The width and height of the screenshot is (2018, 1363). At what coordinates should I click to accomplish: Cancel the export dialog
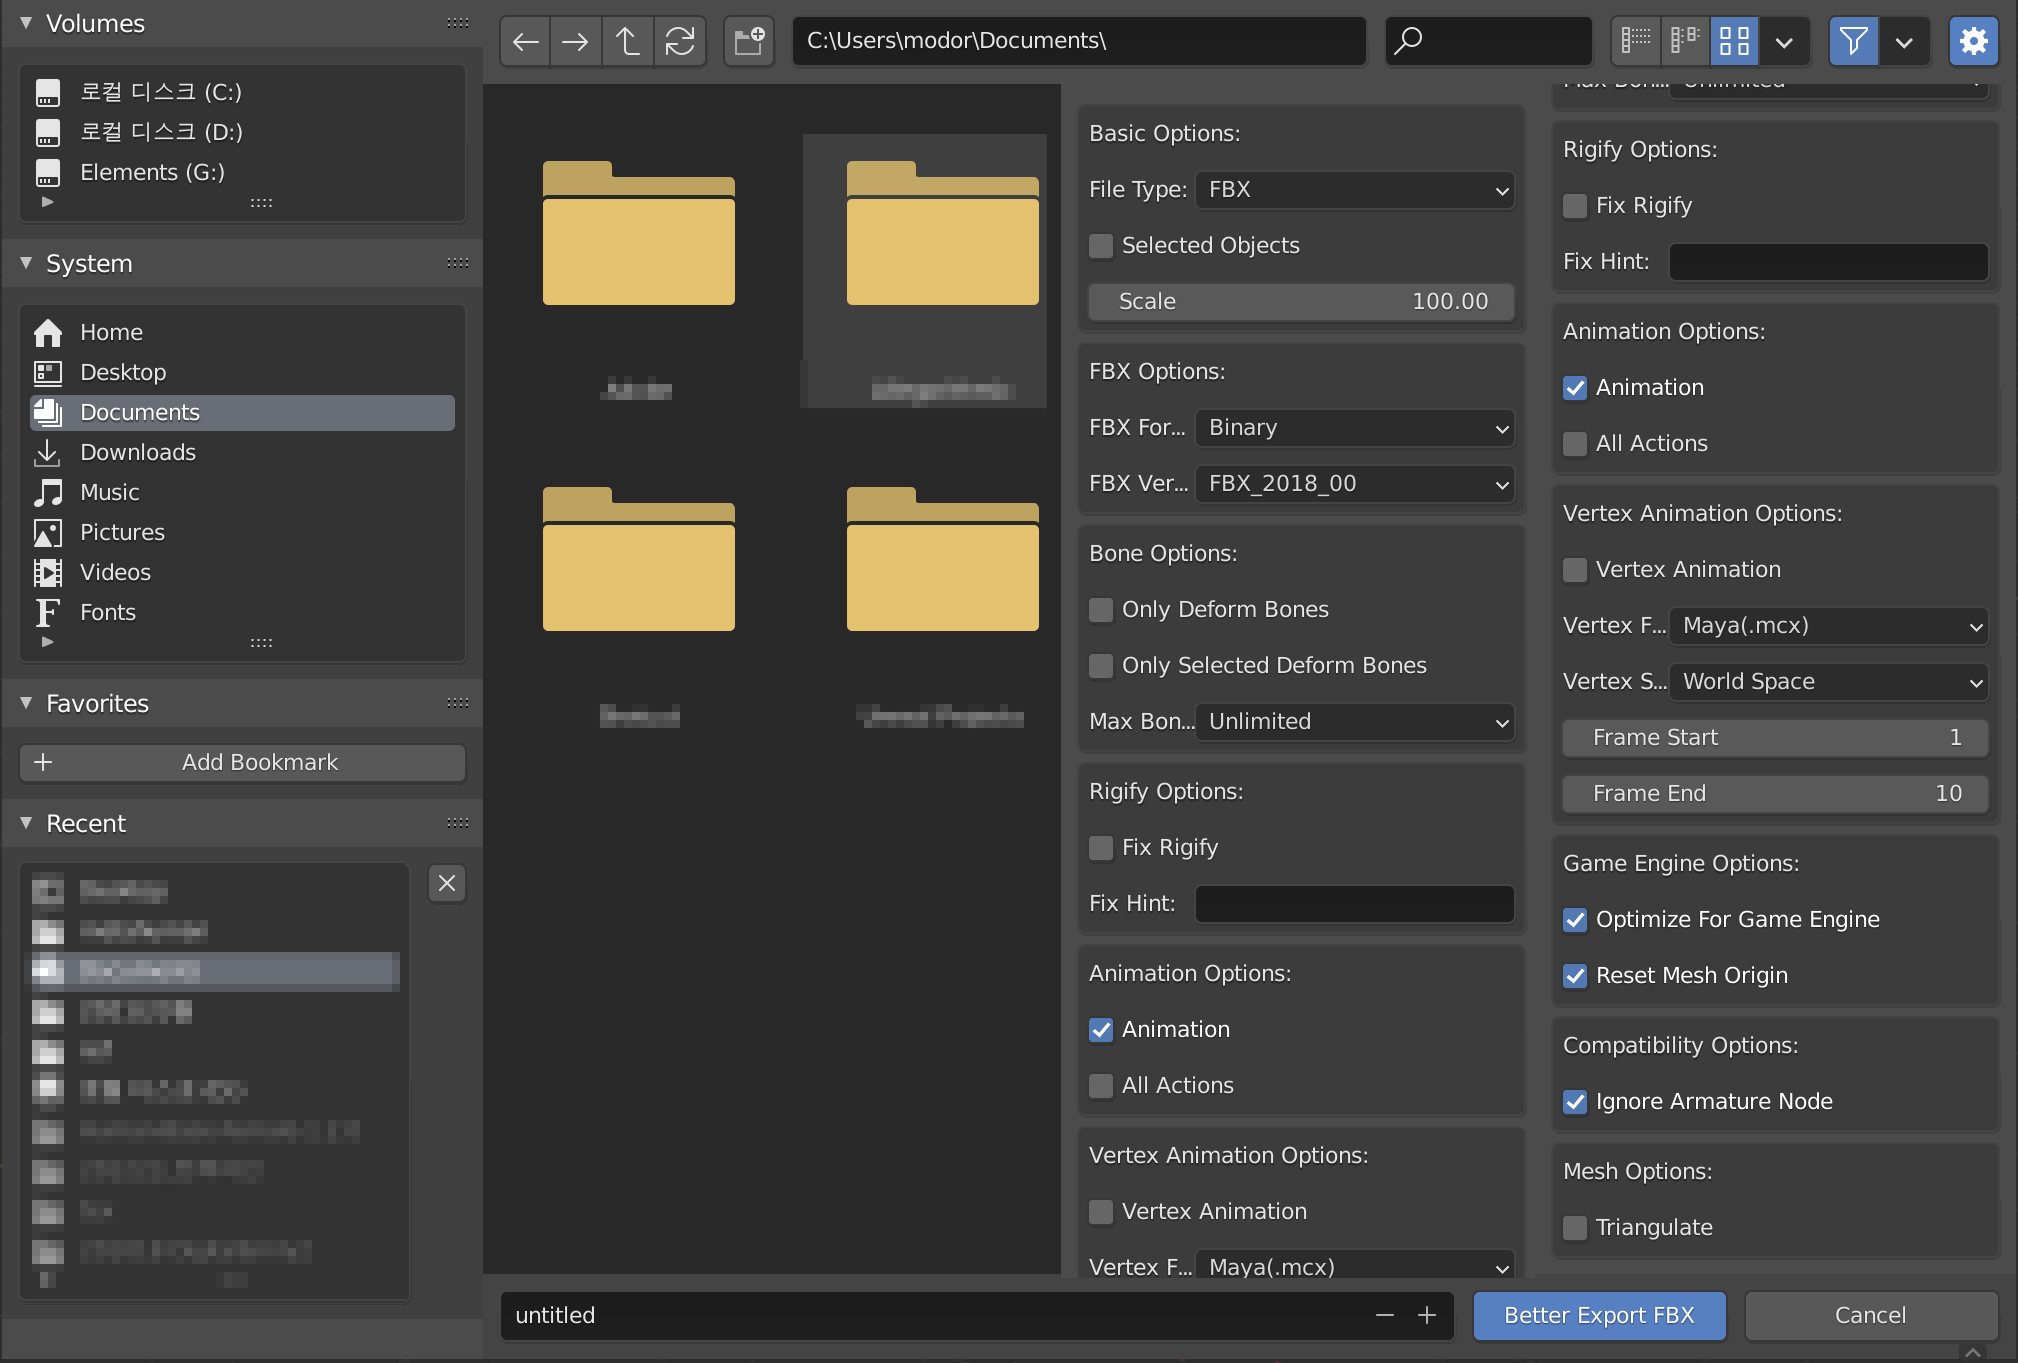click(x=1870, y=1315)
